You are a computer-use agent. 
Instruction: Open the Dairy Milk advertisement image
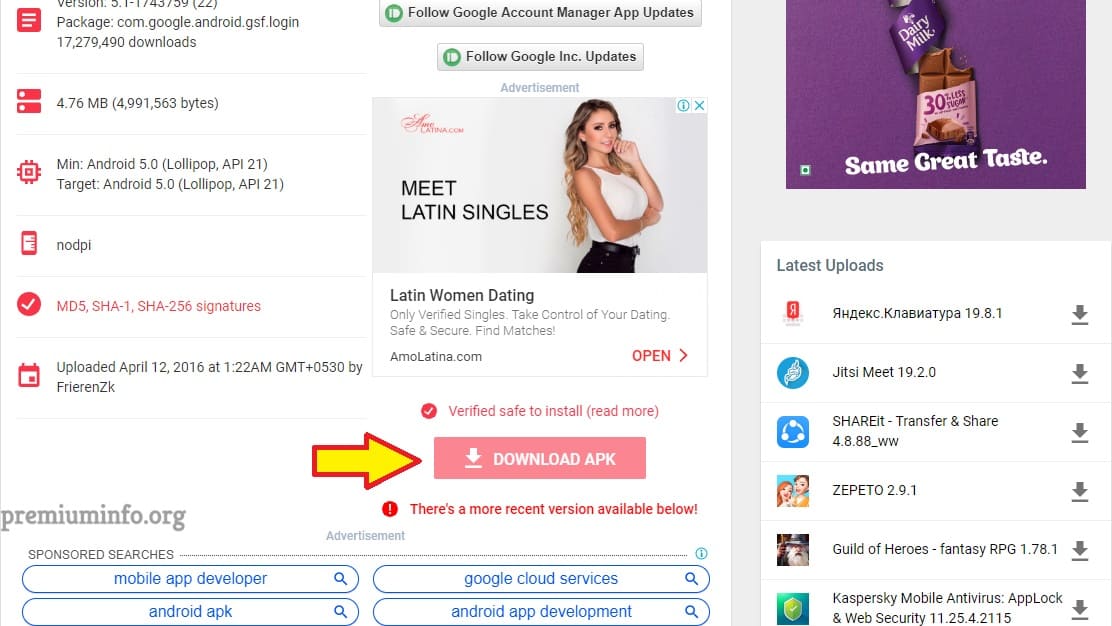(935, 94)
